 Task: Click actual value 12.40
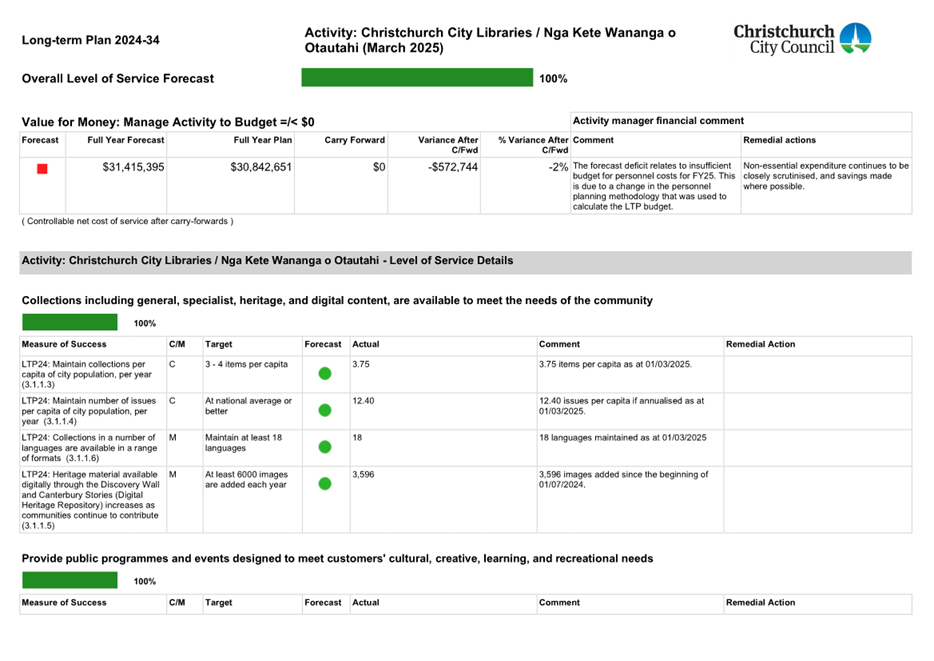[363, 401]
